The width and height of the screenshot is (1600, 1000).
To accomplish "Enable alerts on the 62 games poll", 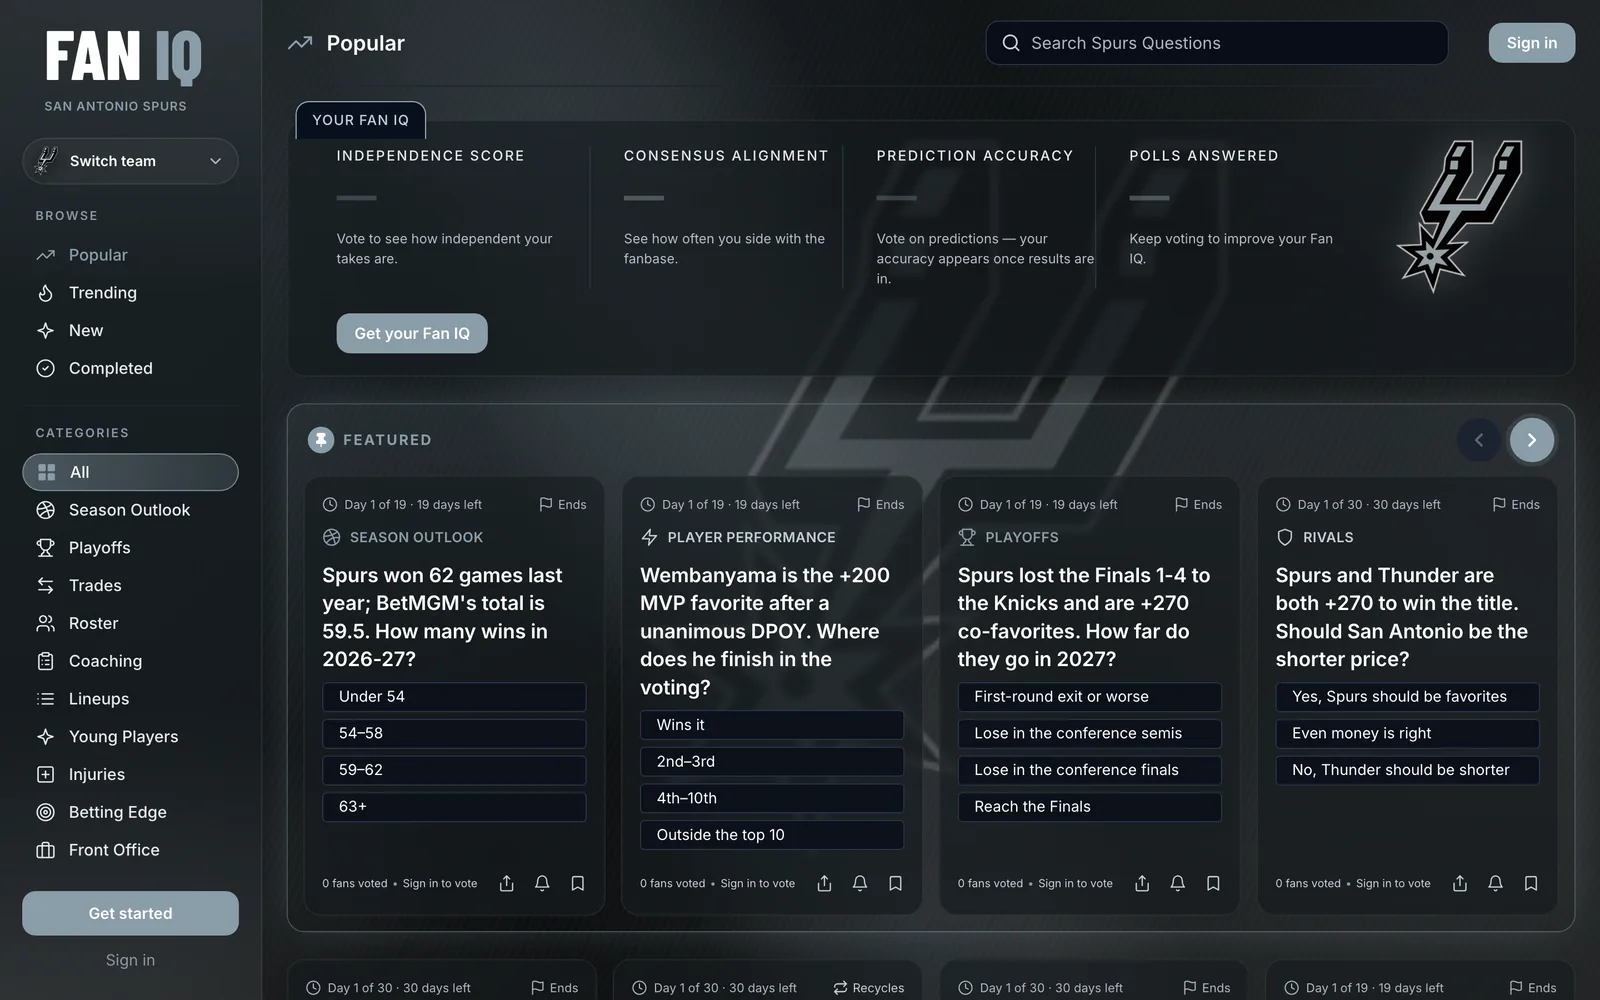I will (542, 883).
